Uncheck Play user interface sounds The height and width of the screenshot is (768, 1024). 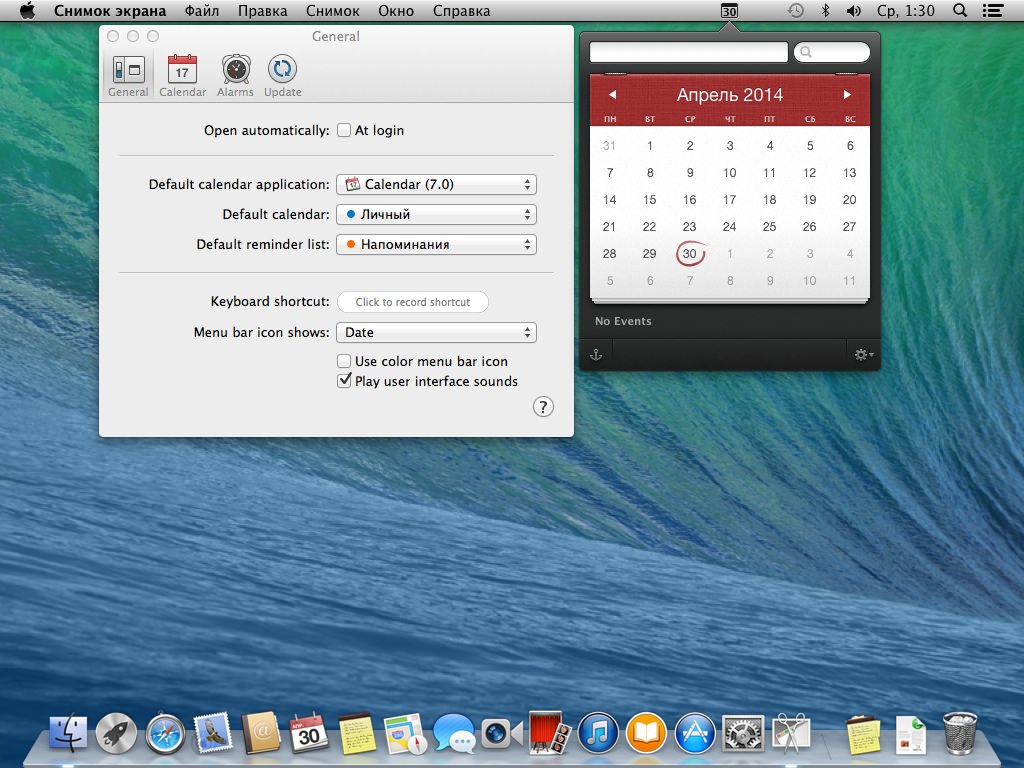344,381
